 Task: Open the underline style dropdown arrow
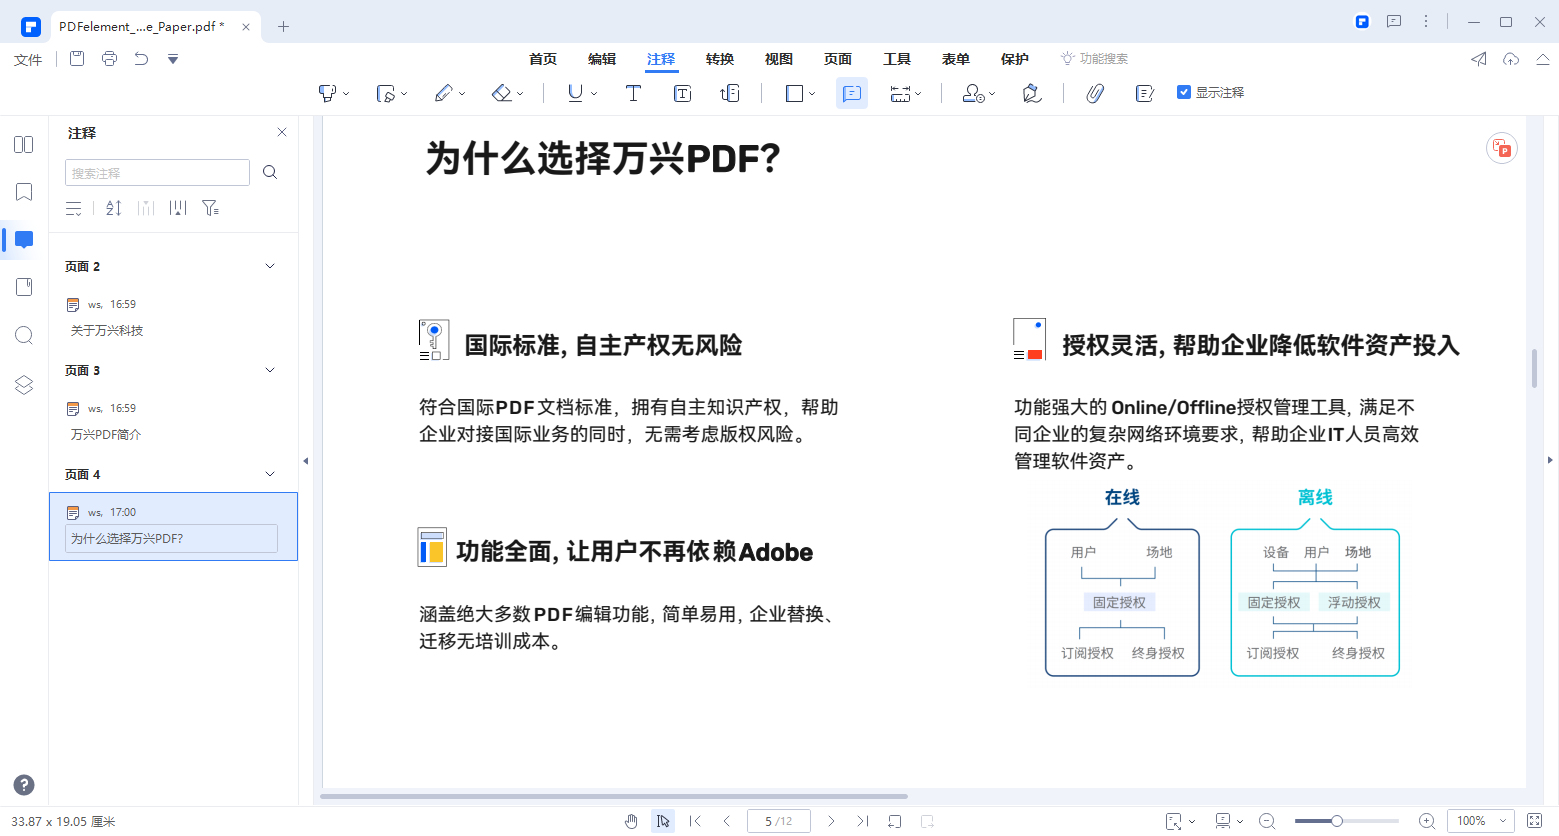click(x=594, y=94)
